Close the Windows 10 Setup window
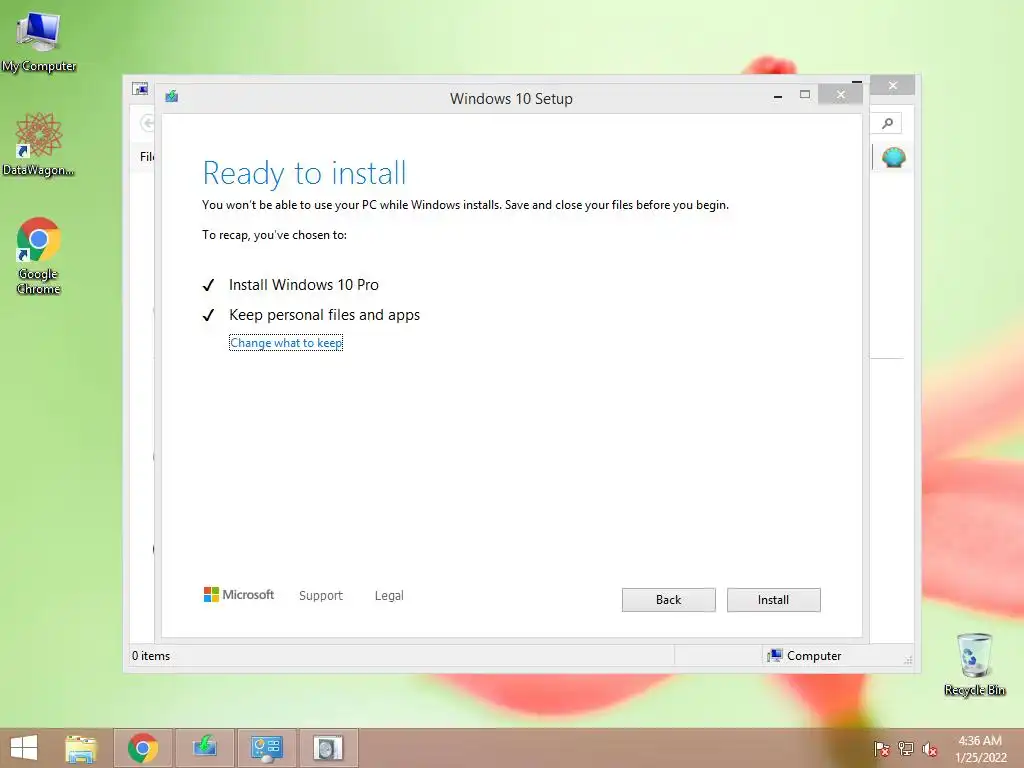Screen dimensions: 1024x768 (840, 95)
